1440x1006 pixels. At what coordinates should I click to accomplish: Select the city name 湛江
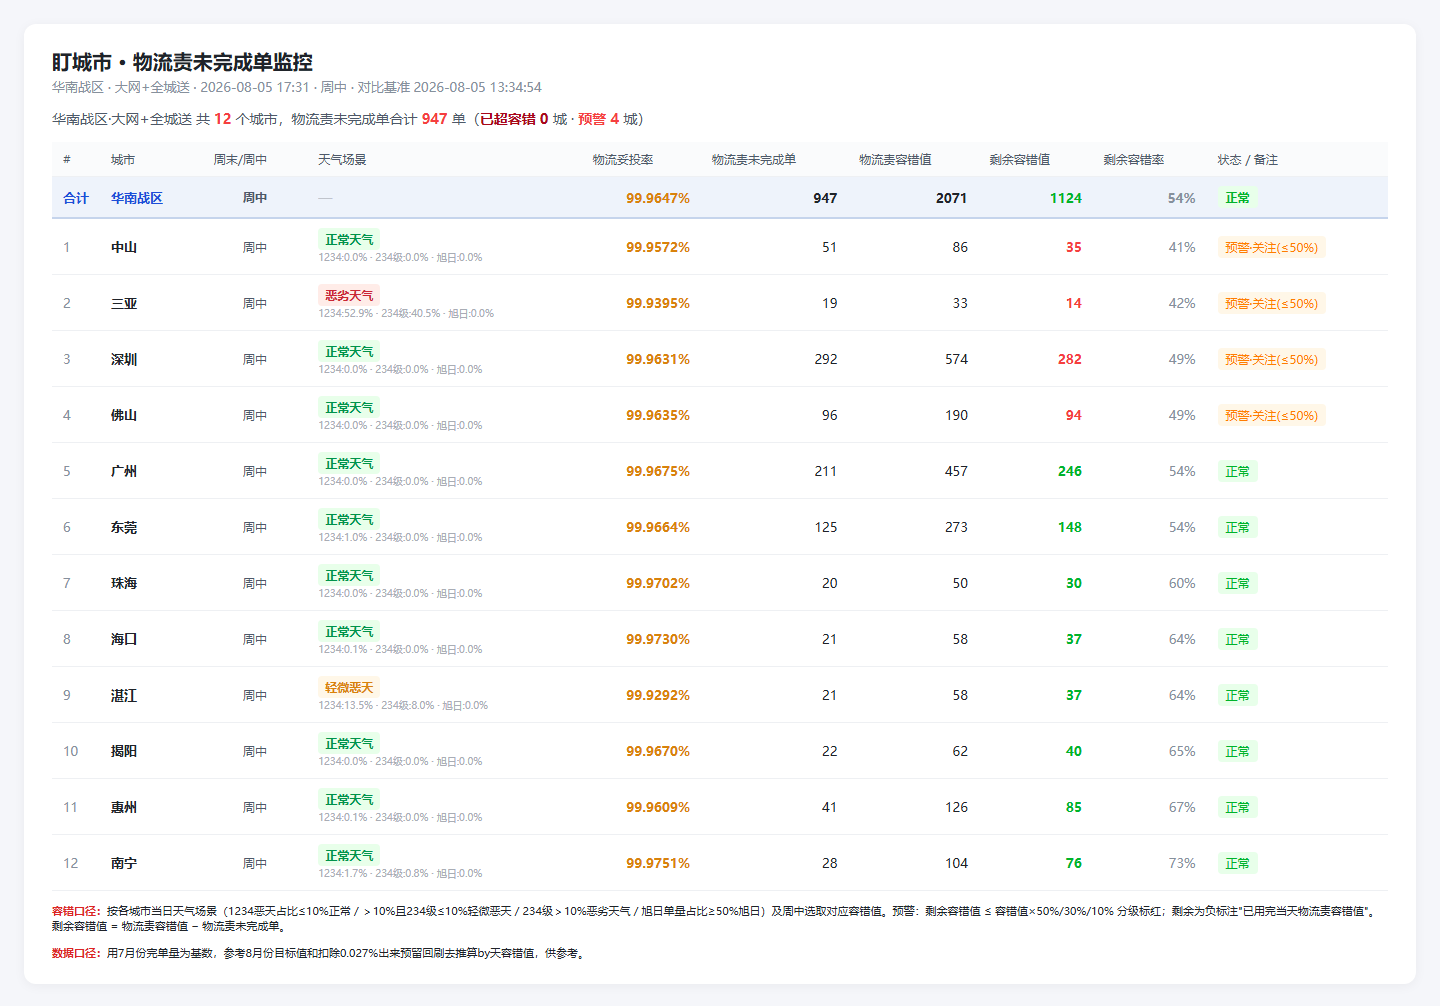[124, 695]
